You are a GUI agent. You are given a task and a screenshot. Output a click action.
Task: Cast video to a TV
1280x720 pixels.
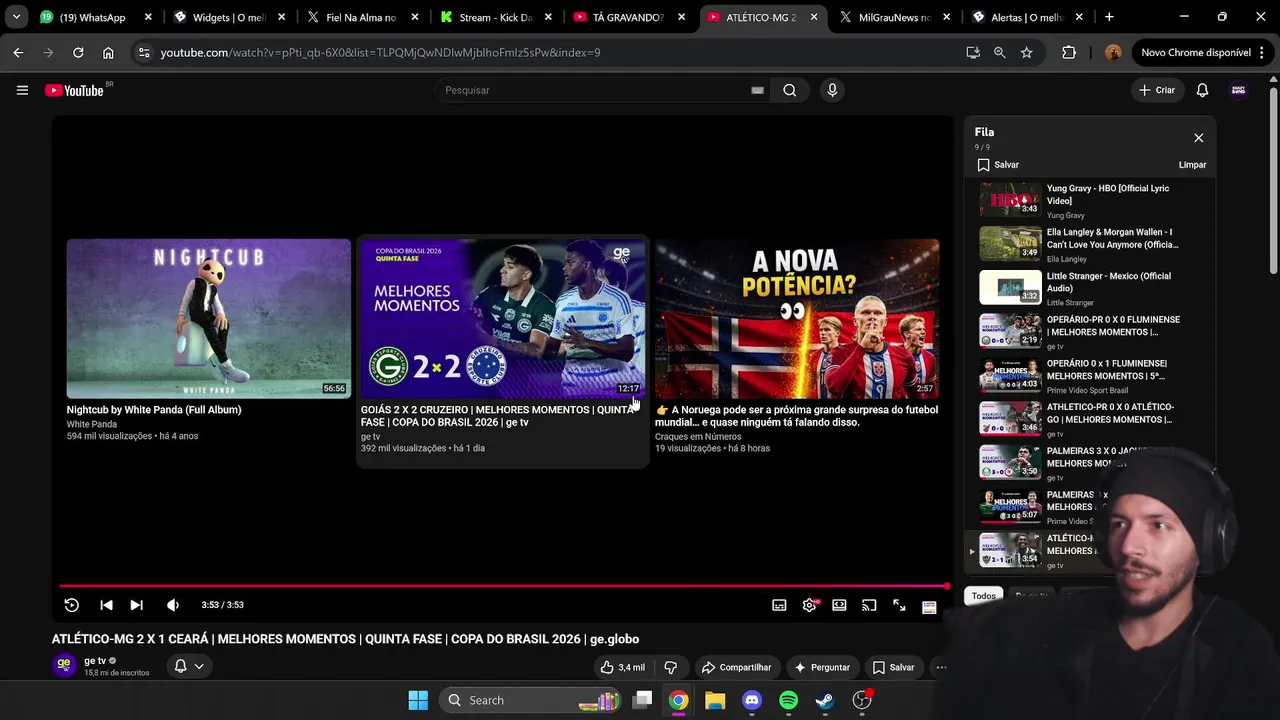click(869, 605)
